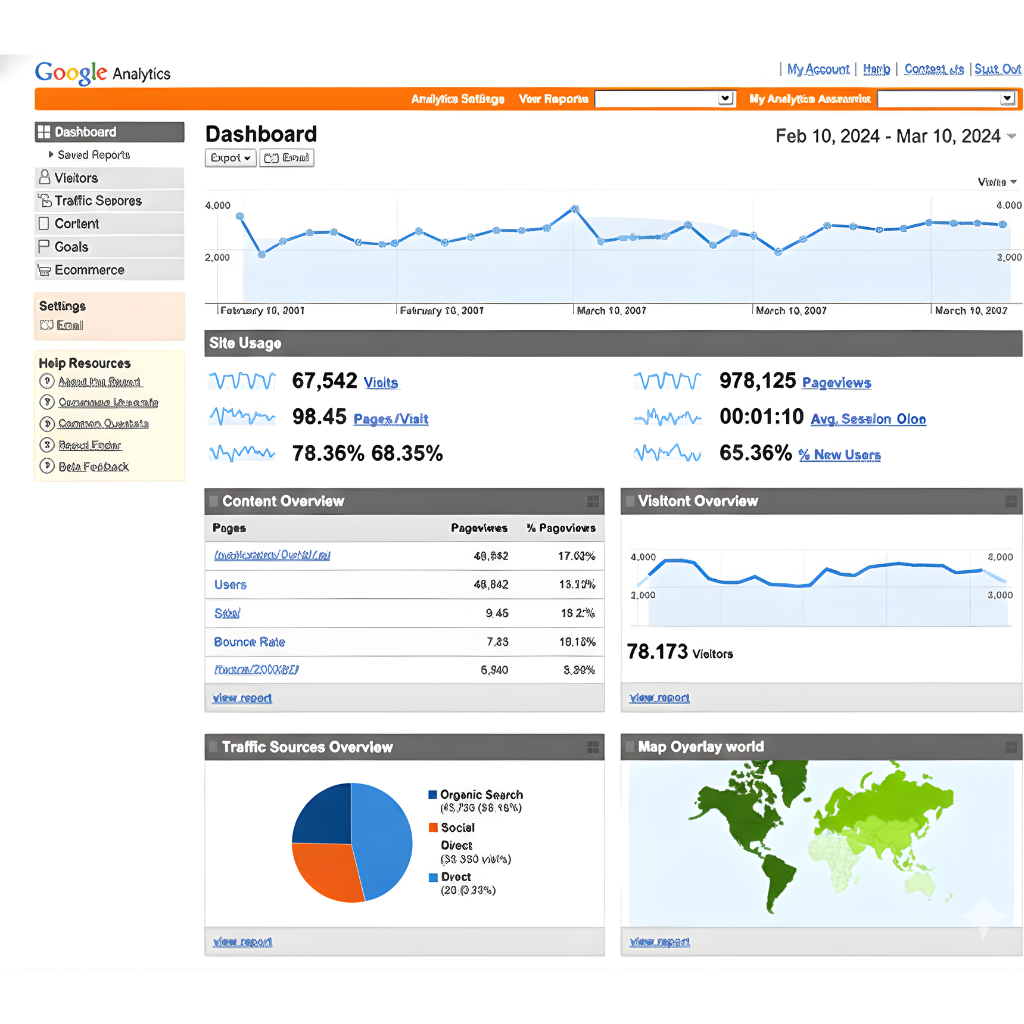Click the Content page icon
This screenshot has height=1024, width=1024.
pyautogui.click(x=44, y=223)
